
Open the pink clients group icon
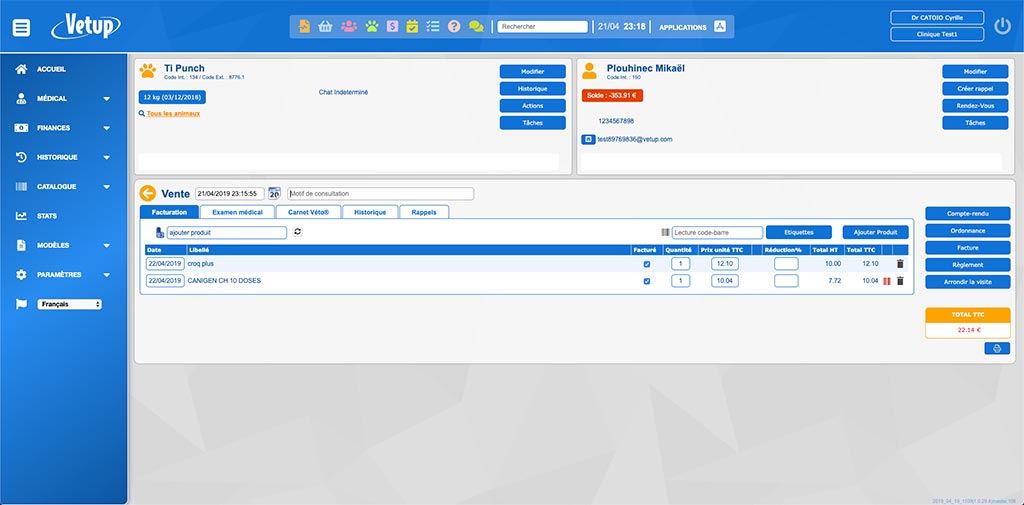click(348, 27)
